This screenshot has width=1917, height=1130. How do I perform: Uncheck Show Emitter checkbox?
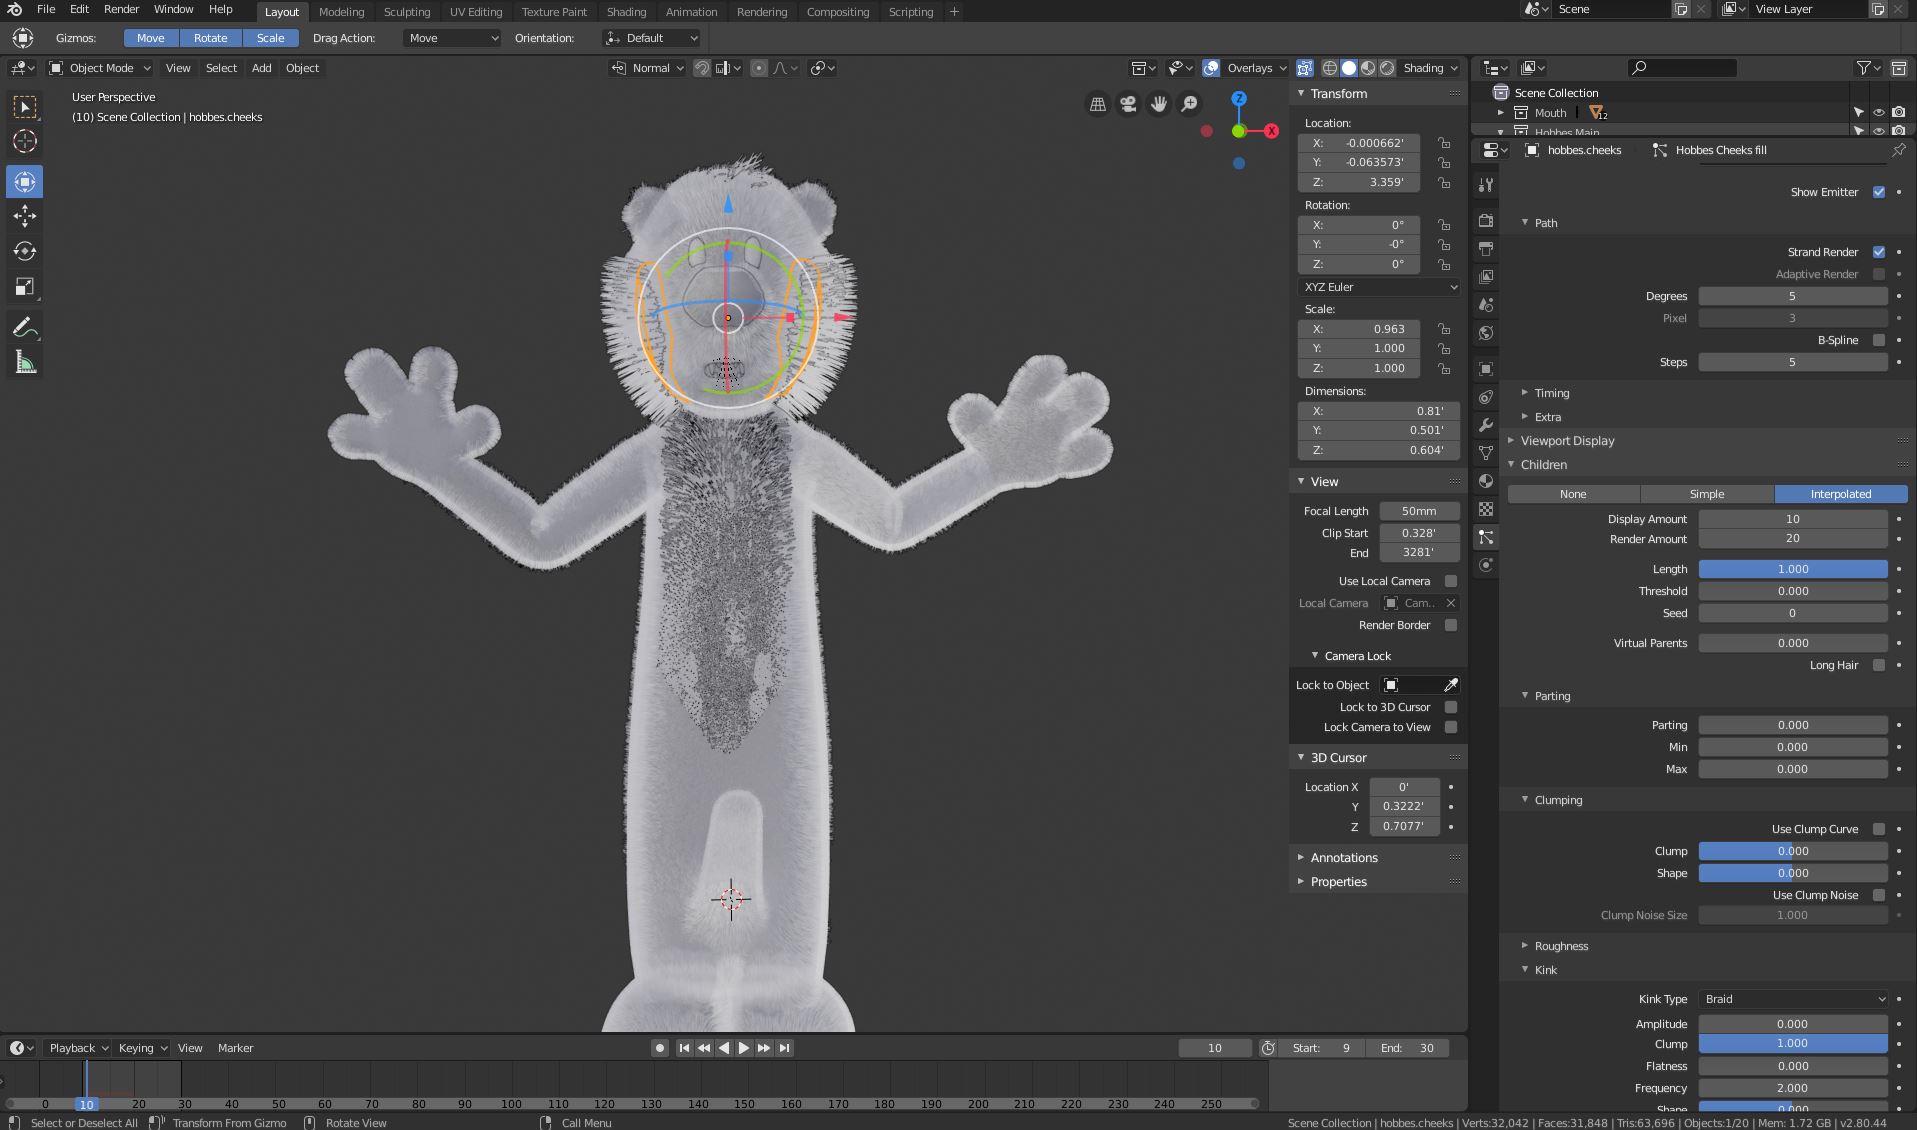pos(1879,192)
